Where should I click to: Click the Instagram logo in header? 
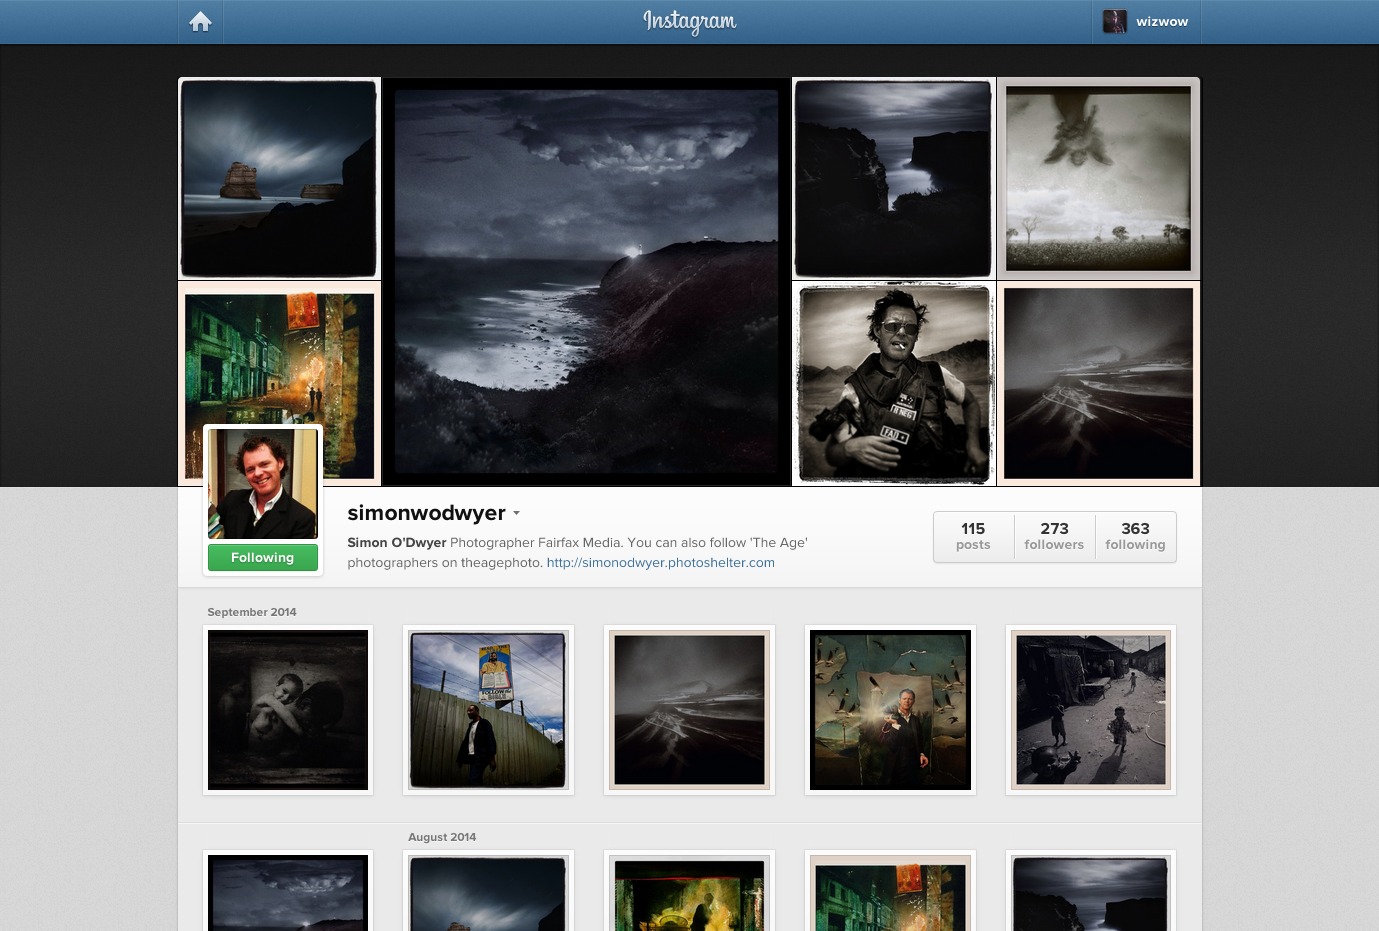pyautogui.click(x=689, y=21)
